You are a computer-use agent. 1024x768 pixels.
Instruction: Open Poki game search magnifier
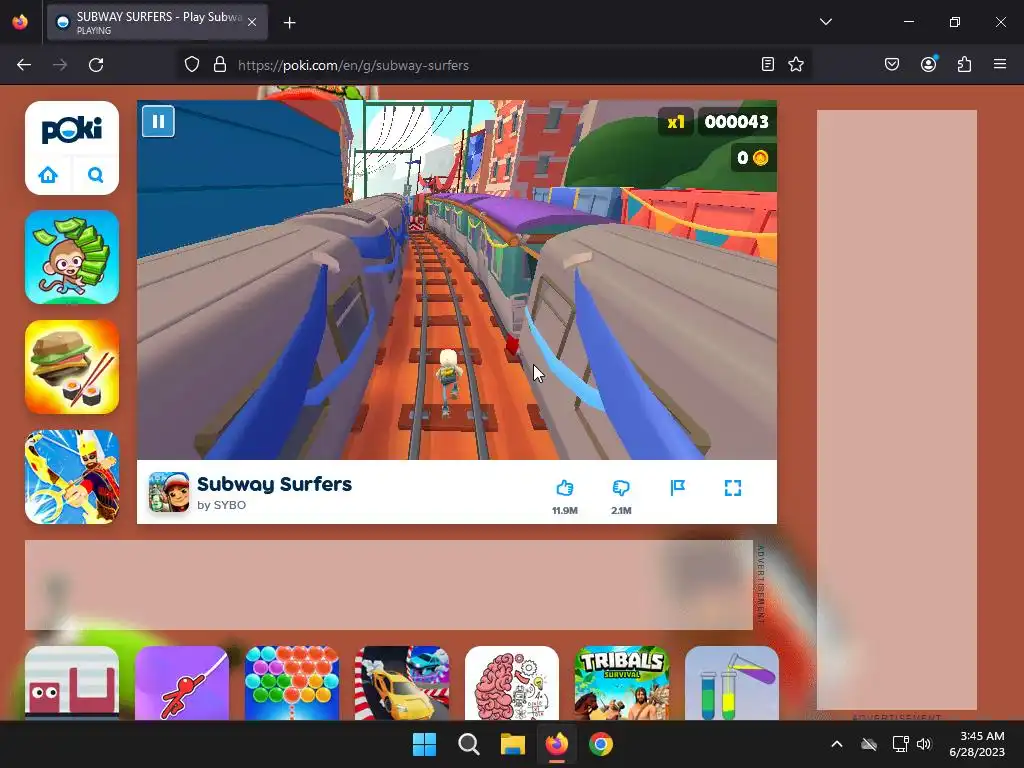tap(95, 175)
